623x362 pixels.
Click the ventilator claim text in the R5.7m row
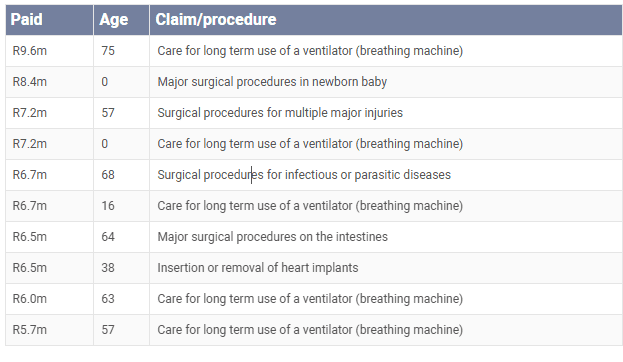[x=310, y=330]
